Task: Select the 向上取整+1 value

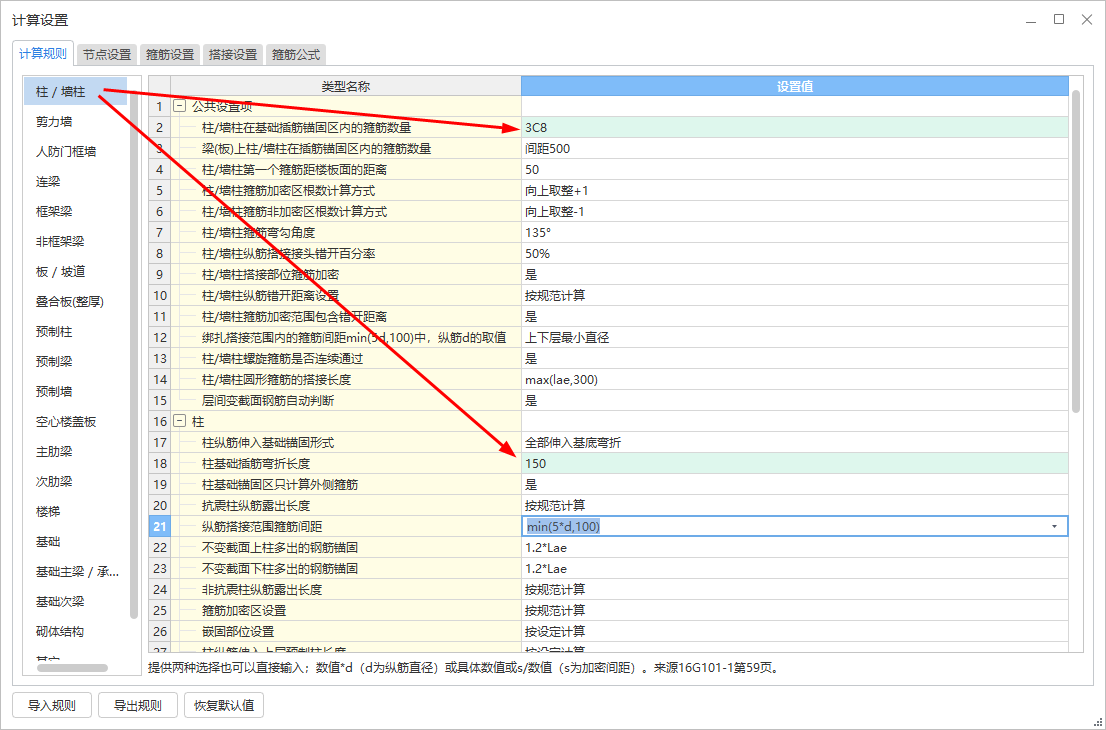Action: click(x=795, y=190)
